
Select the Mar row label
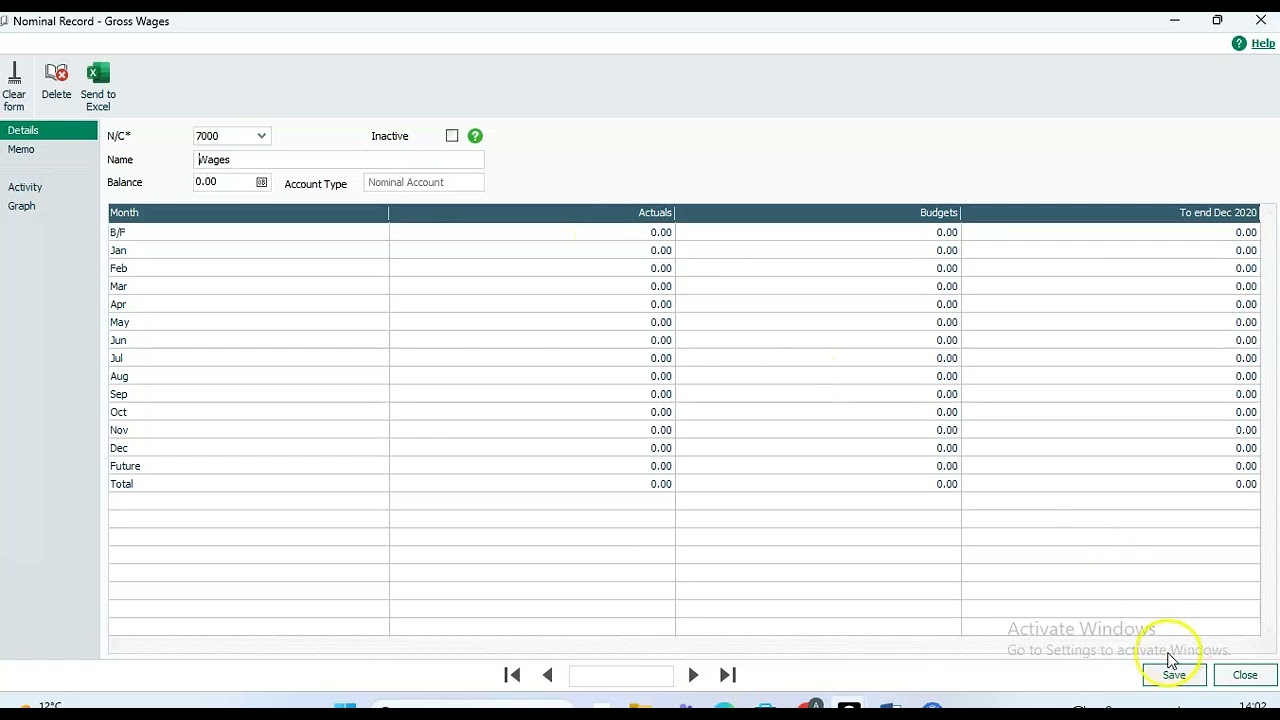coord(118,286)
